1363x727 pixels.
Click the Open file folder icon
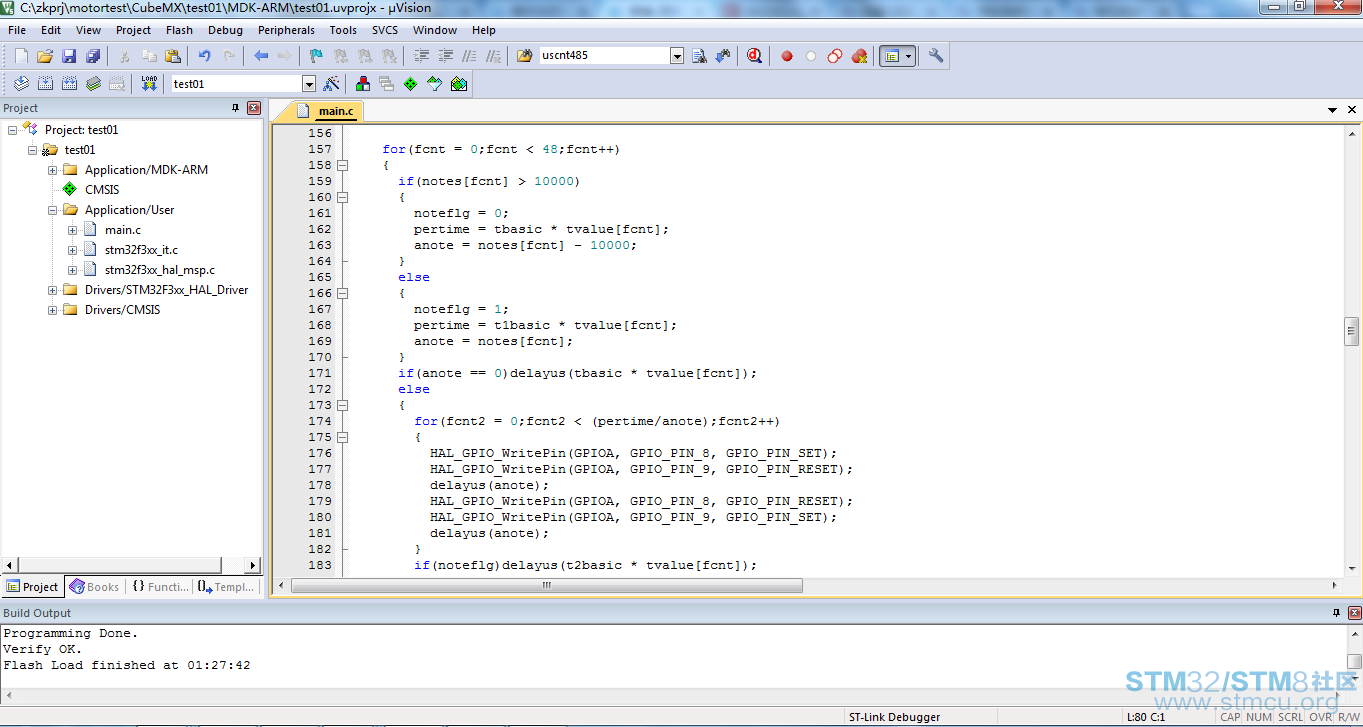coord(45,56)
